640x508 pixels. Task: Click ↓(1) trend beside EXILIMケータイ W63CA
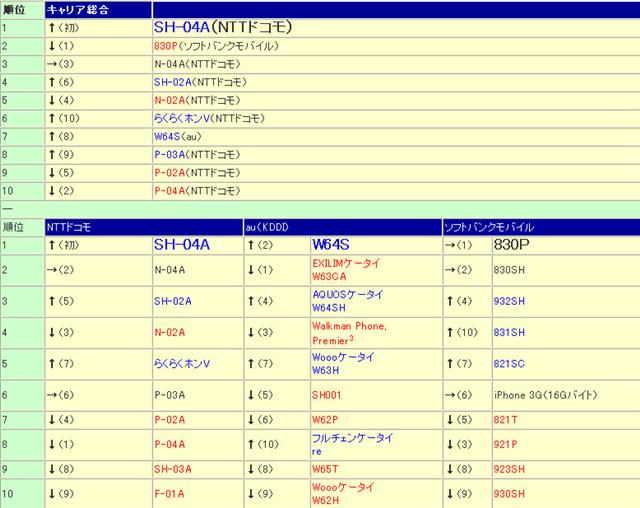(x=260, y=270)
